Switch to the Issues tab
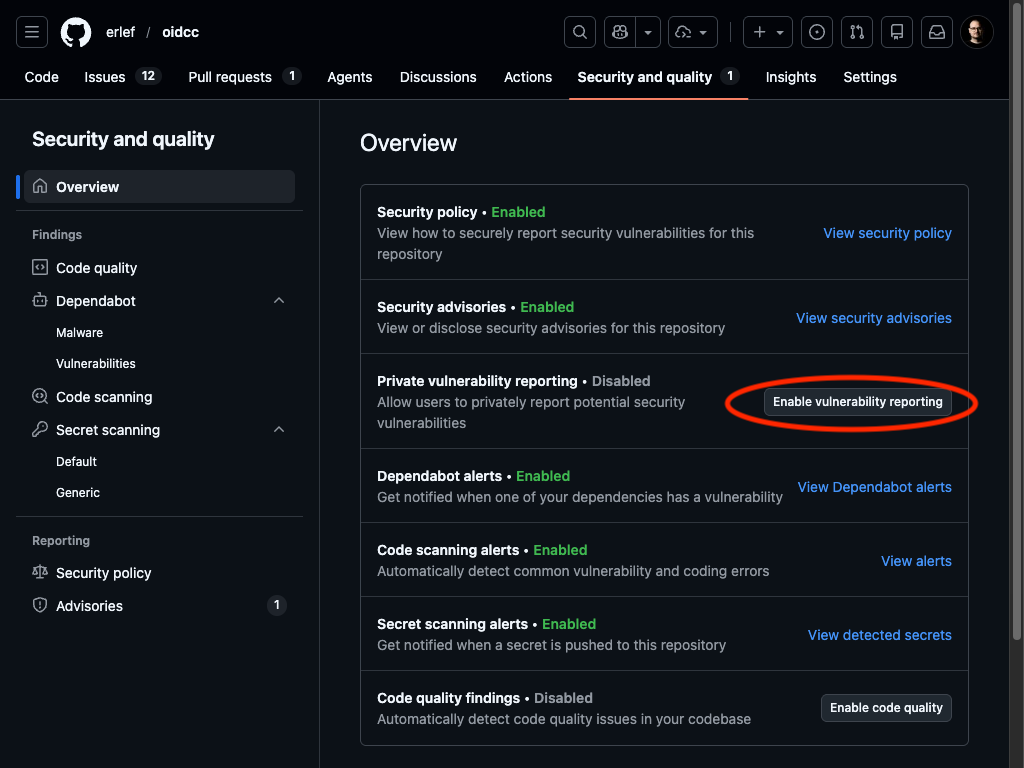The height and width of the screenshot is (768, 1024). 122,77
